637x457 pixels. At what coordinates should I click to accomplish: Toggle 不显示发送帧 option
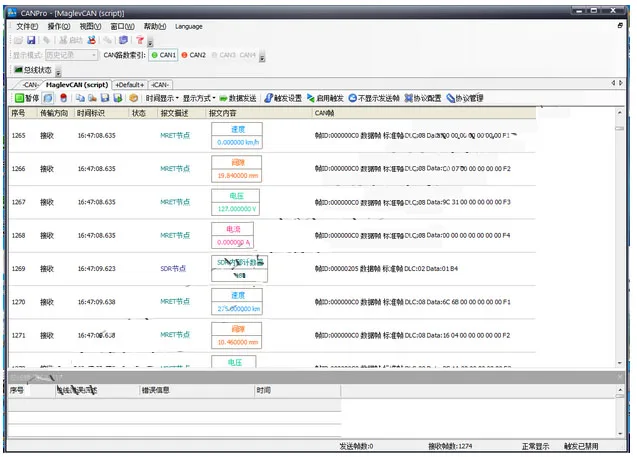point(374,98)
